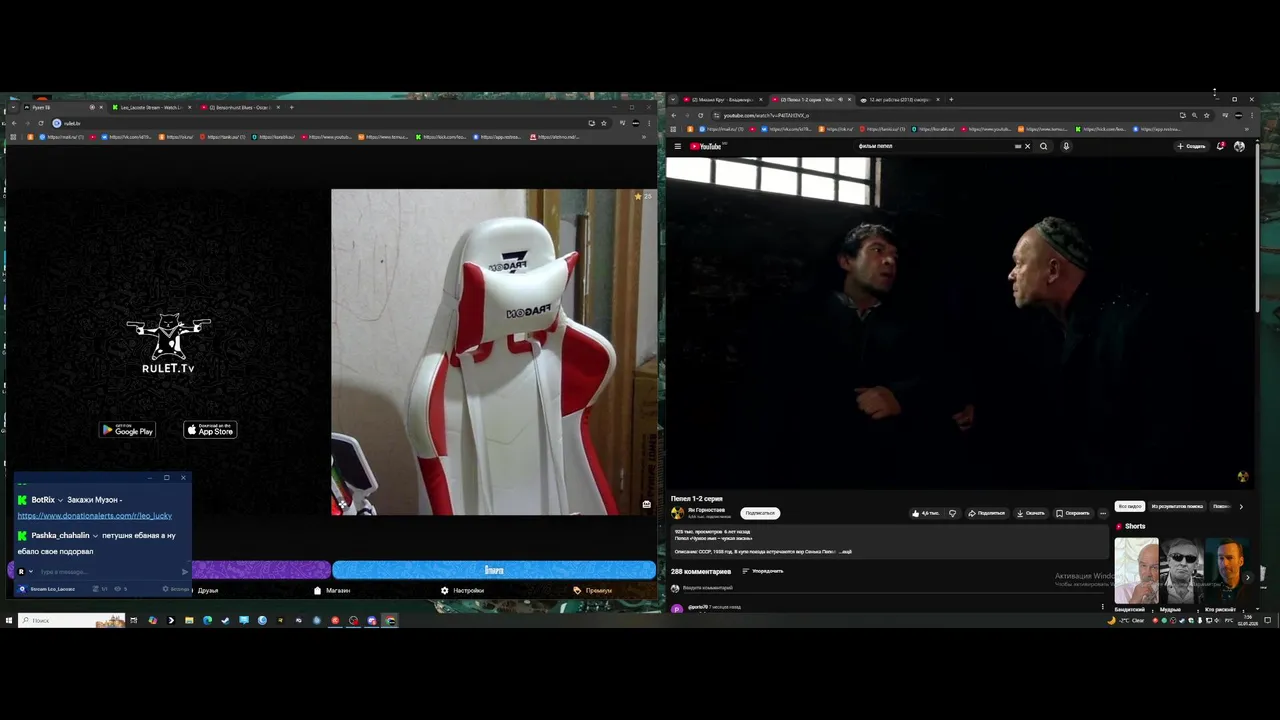This screenshot has height=720, width=1280.
Task: Reload the YouTube browser page
Action: [700, 115]
